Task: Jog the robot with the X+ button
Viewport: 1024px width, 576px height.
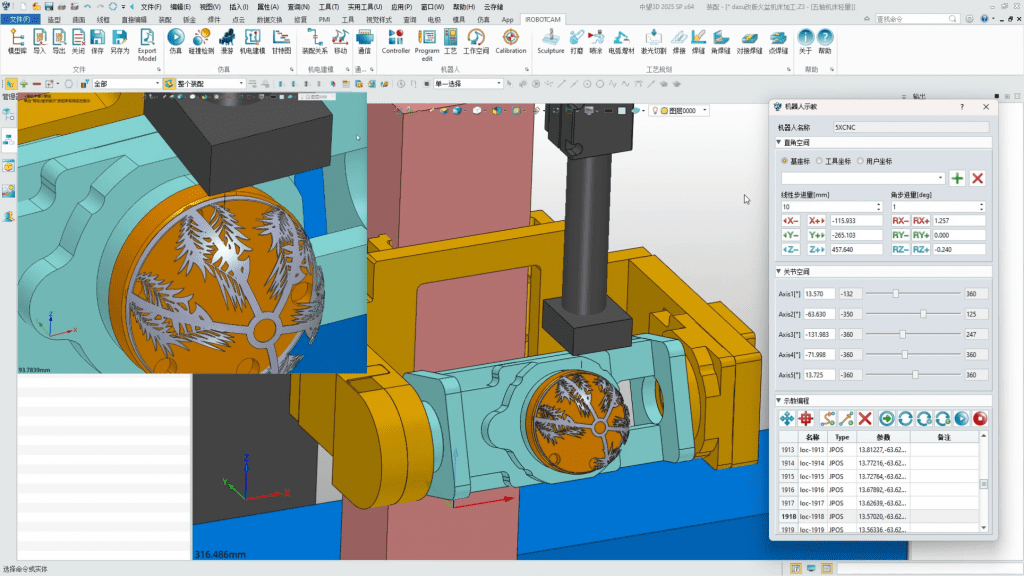Action: click(817, 220)
